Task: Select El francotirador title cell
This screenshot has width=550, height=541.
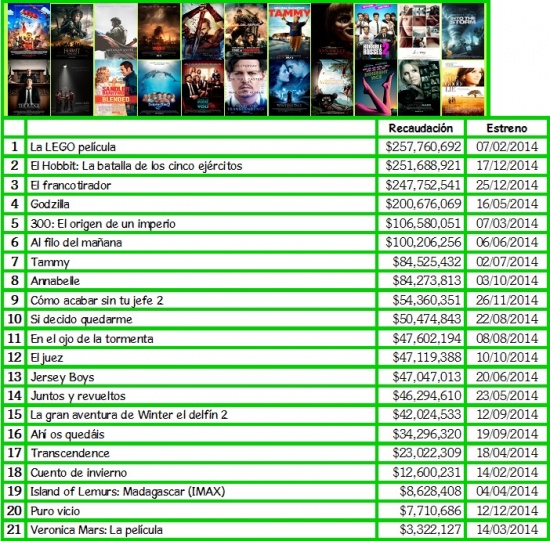Action: tap(201, 185)
